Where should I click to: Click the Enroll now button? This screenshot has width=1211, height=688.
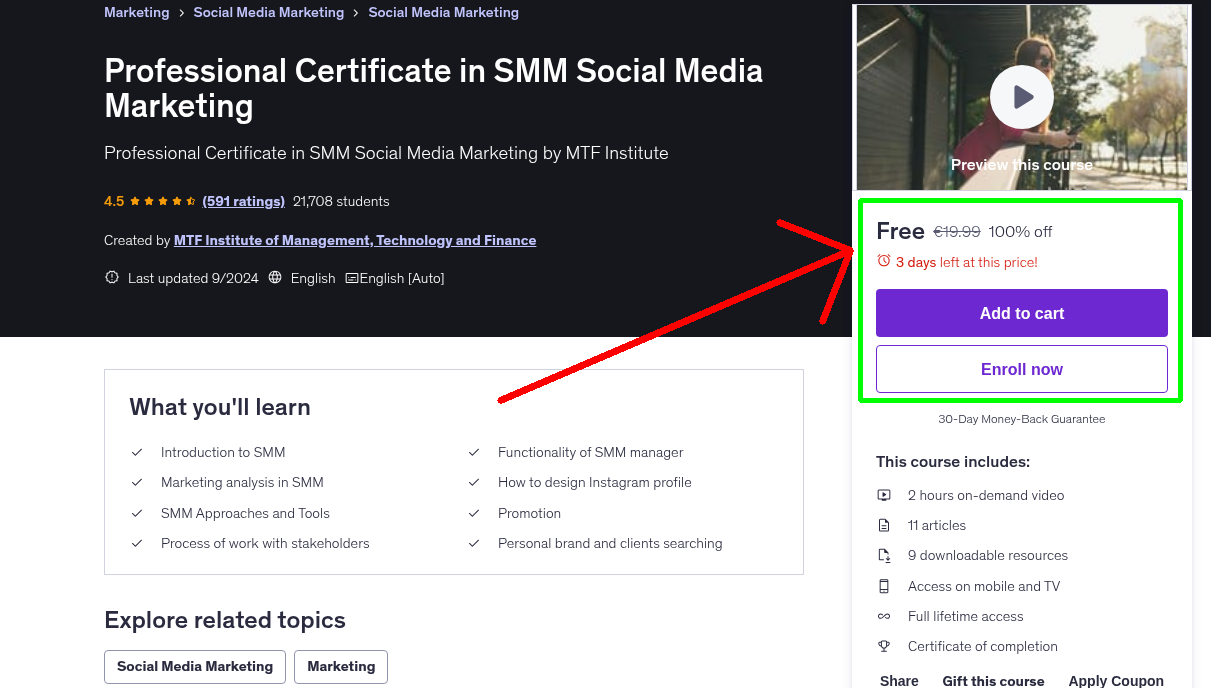pos(1022,369)
